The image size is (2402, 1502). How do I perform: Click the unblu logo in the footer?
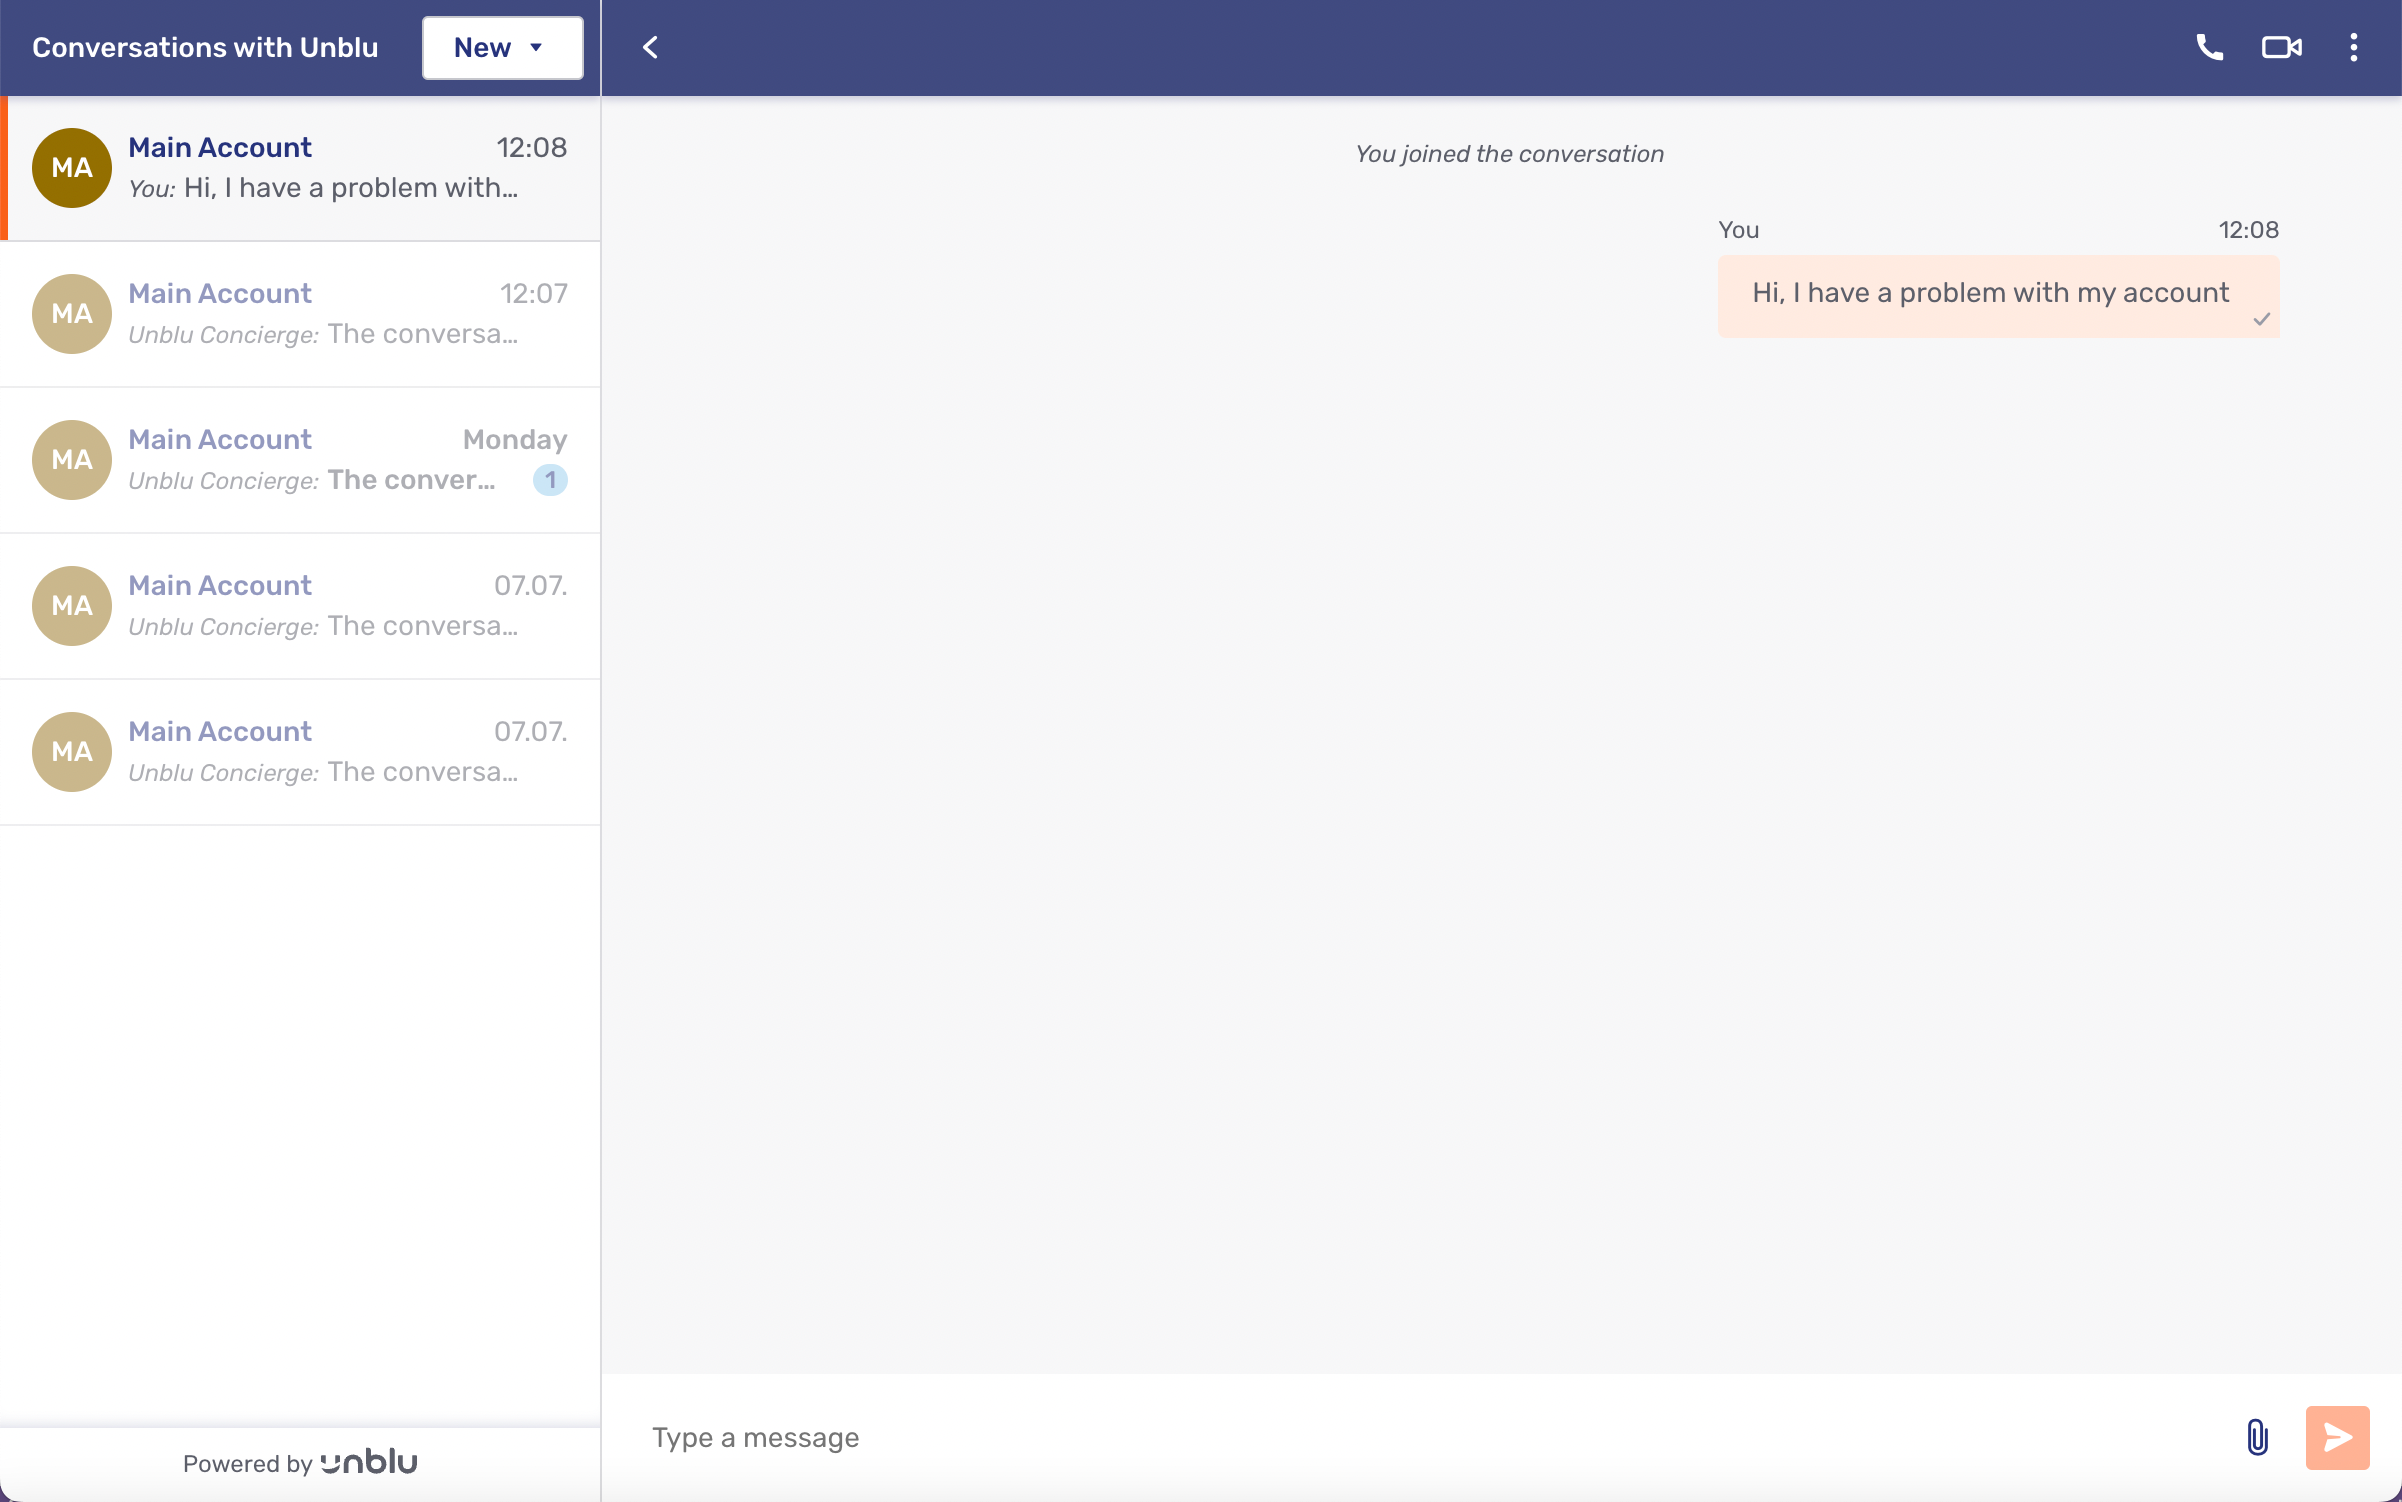368,1462
